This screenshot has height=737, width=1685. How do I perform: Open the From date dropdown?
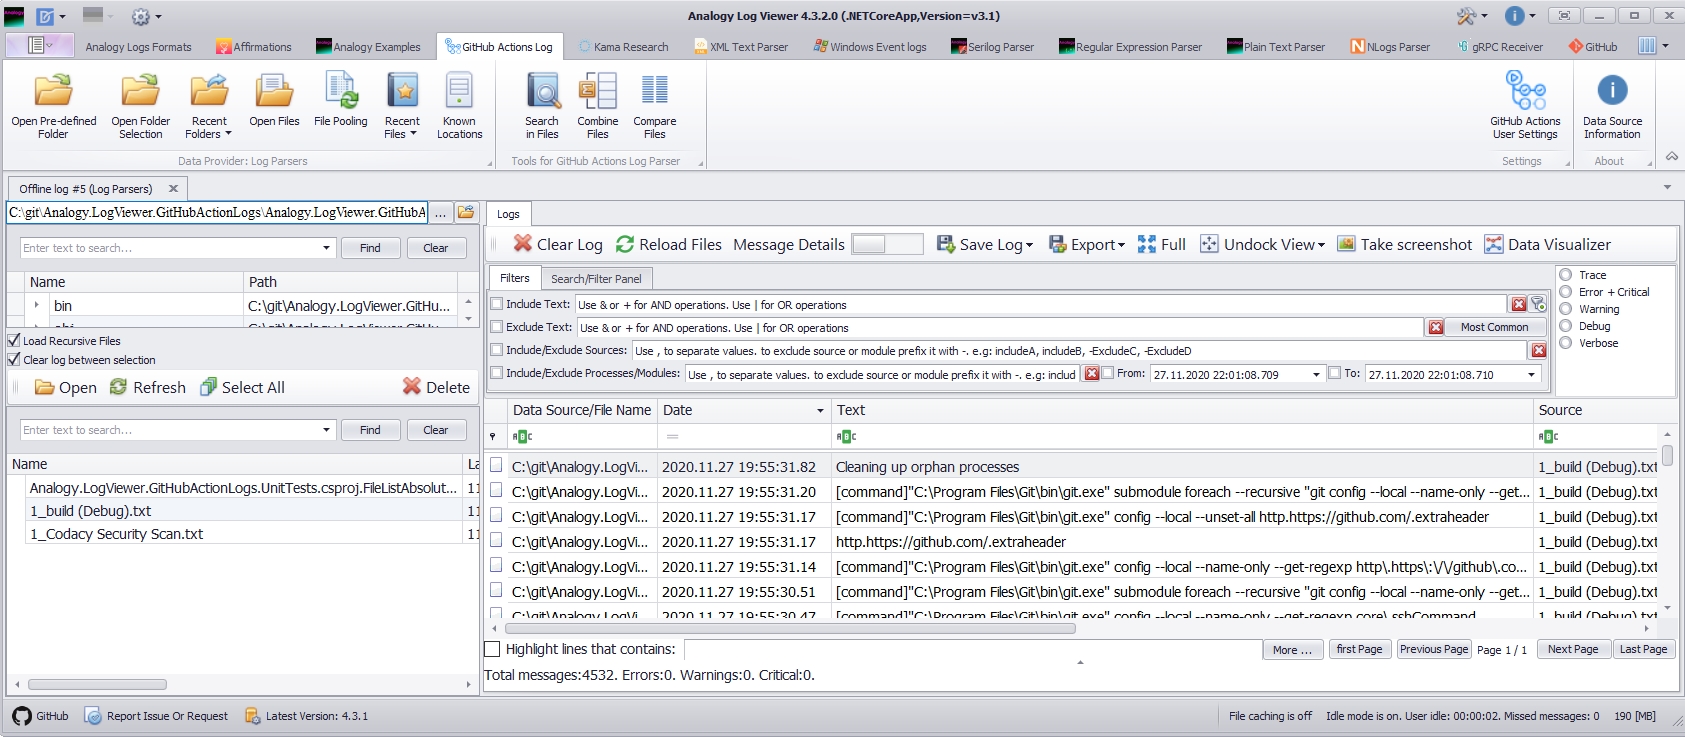(x=1316, y=374)
